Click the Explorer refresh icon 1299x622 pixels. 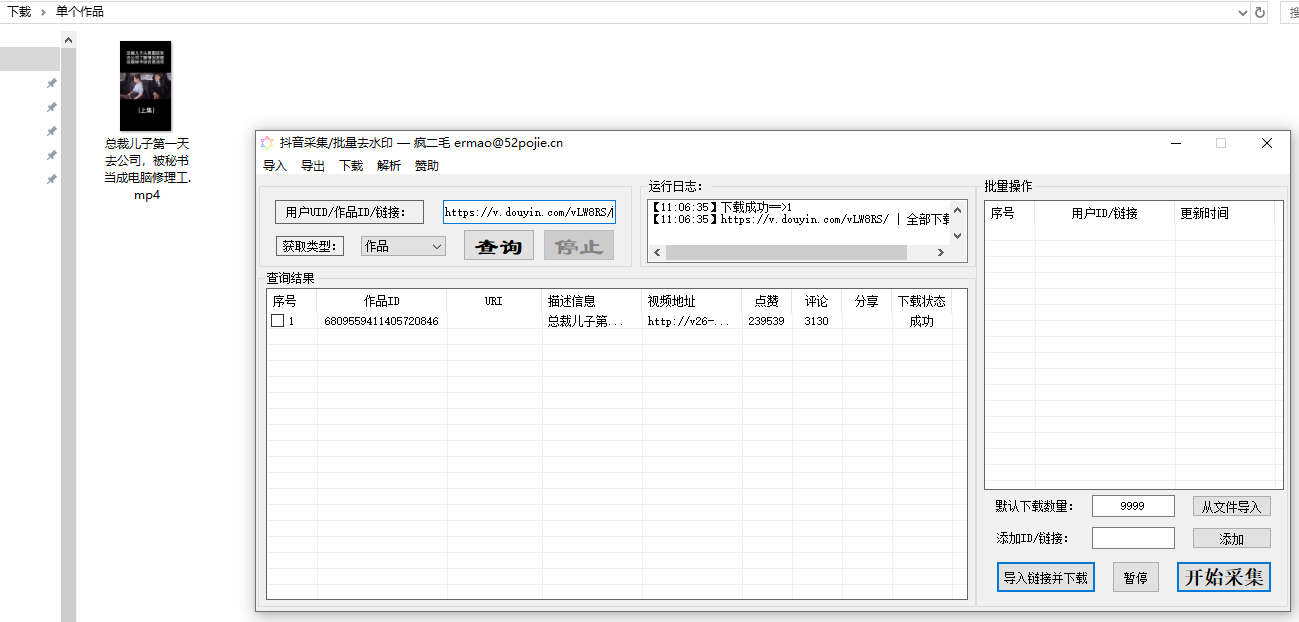pos(1260,13)
